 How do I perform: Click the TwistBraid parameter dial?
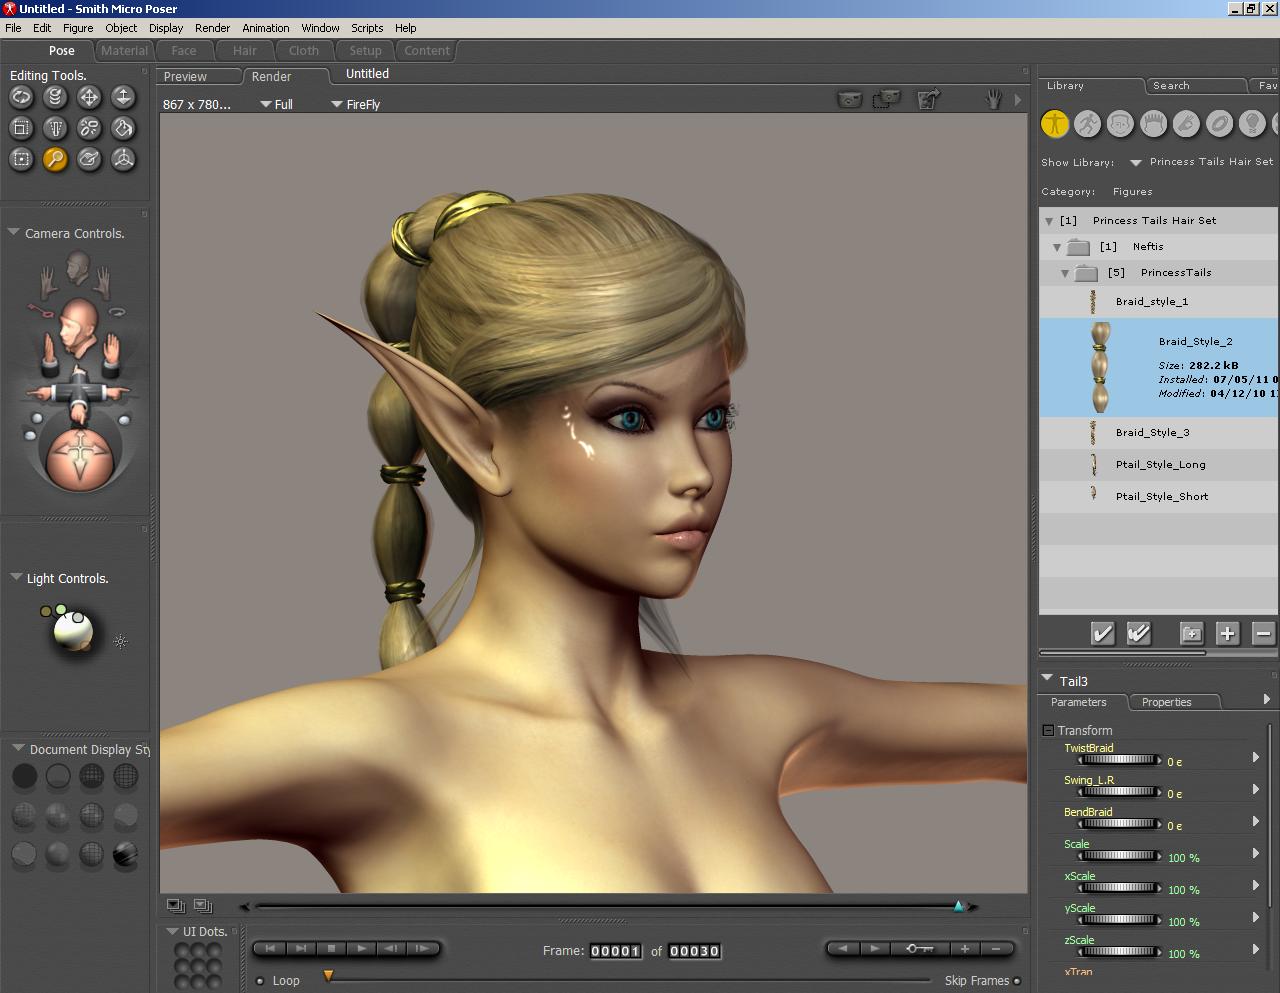[x=1119, y=760]
